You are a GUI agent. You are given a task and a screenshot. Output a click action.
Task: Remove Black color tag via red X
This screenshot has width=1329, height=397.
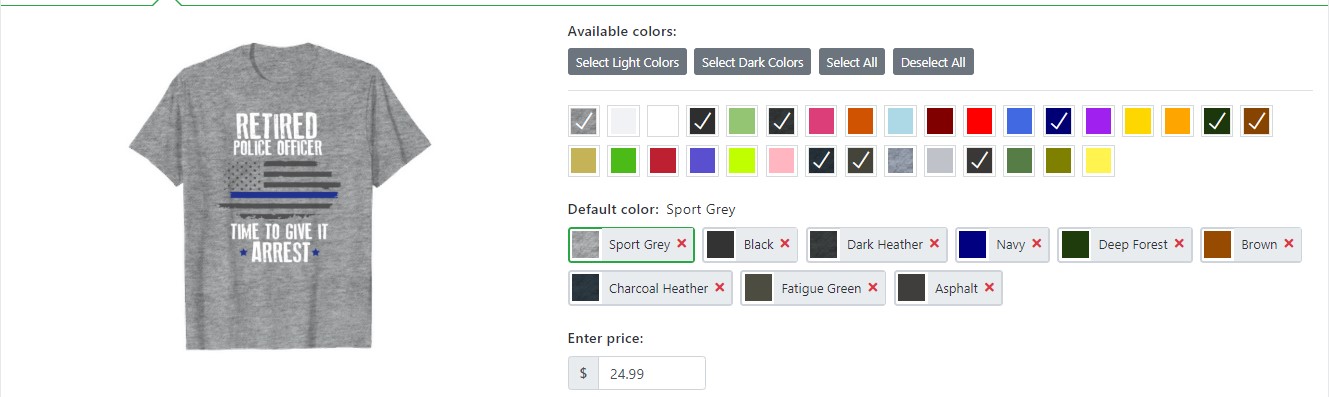[785, 243]
